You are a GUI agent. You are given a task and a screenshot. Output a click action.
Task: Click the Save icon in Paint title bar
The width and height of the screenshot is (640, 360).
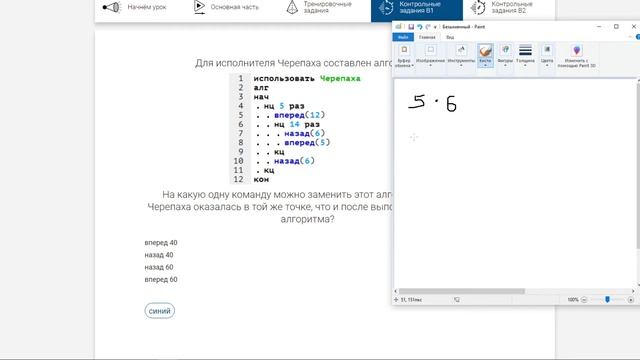(x=411, y=27)
